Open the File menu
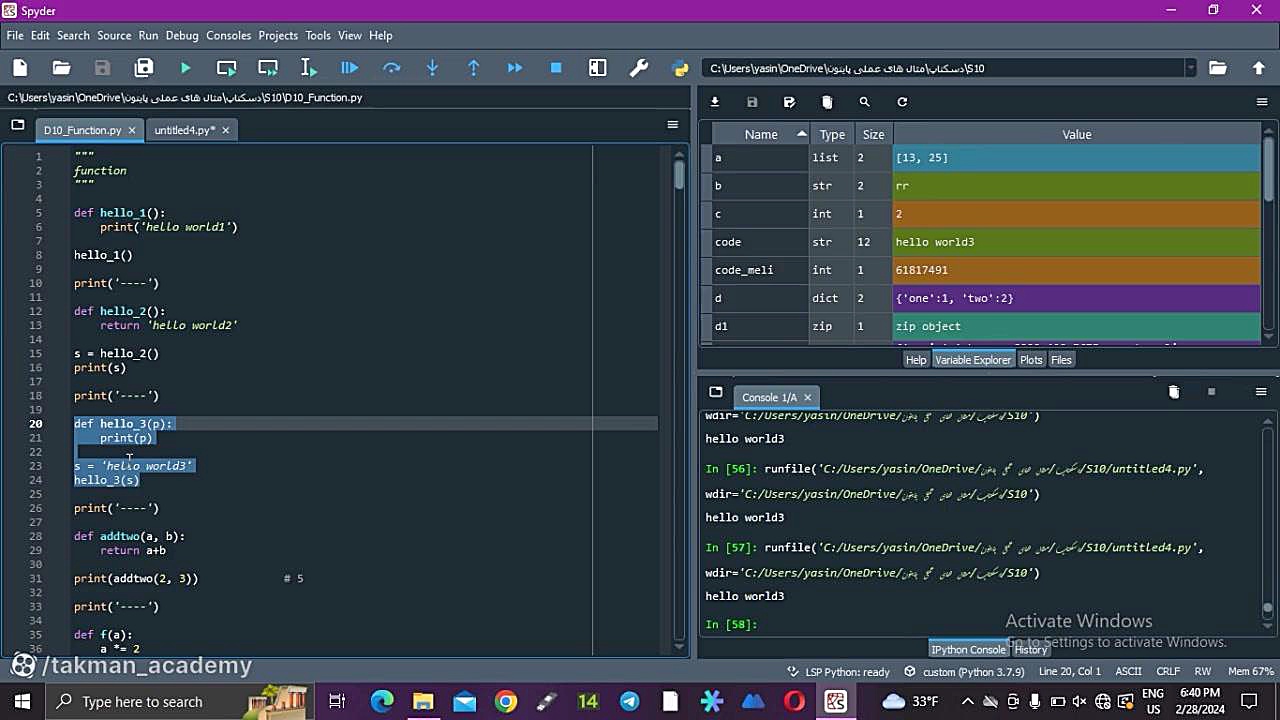The image size is (1280, 720). click(x=15, y=35)
